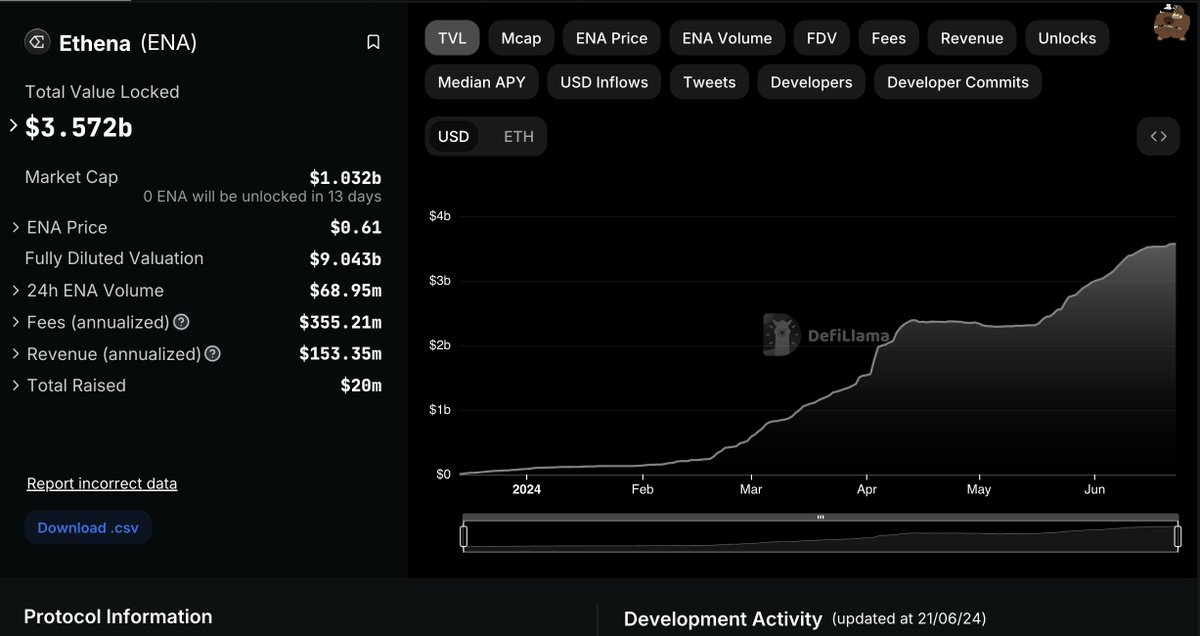
Task: Expand the Fees (annualized) row
Action: (x=16, y=322)
